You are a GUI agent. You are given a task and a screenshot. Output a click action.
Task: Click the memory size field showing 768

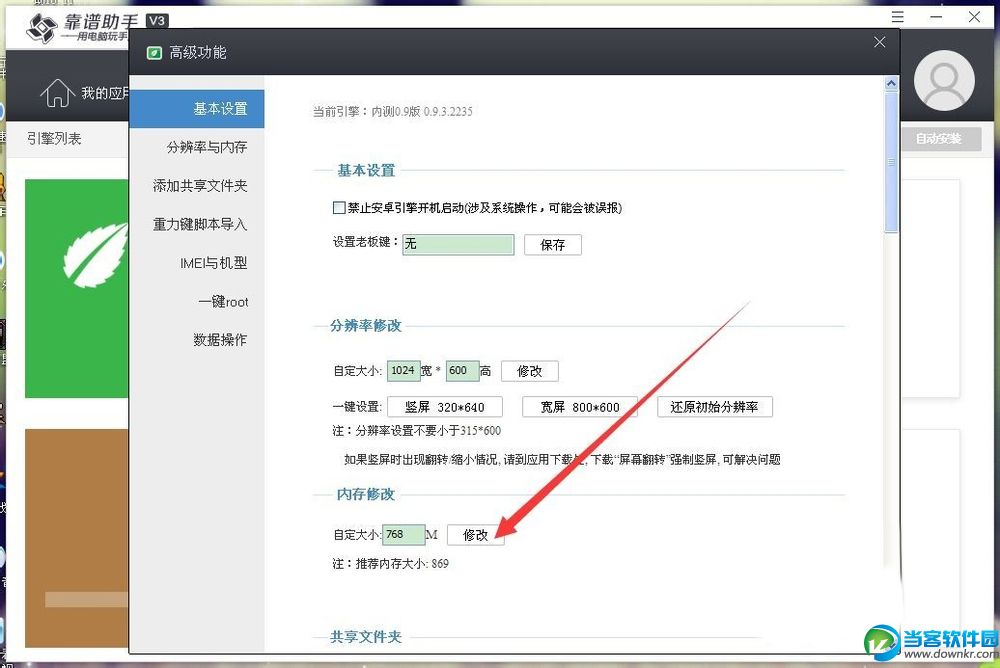404,535
